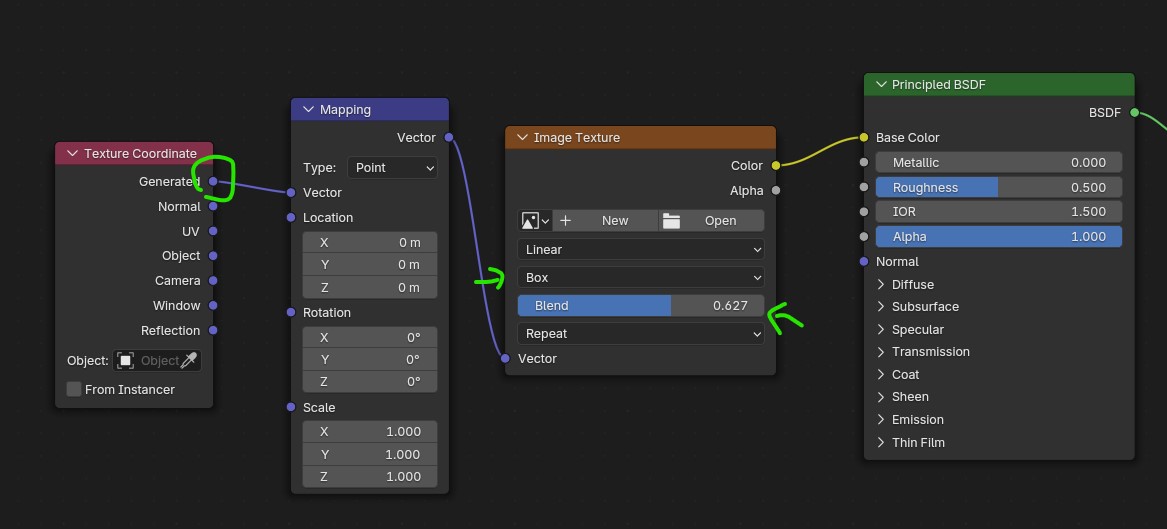This screenshot has width=1167, height=529.
Task: Expand the Specular panel
Action: 881,330
